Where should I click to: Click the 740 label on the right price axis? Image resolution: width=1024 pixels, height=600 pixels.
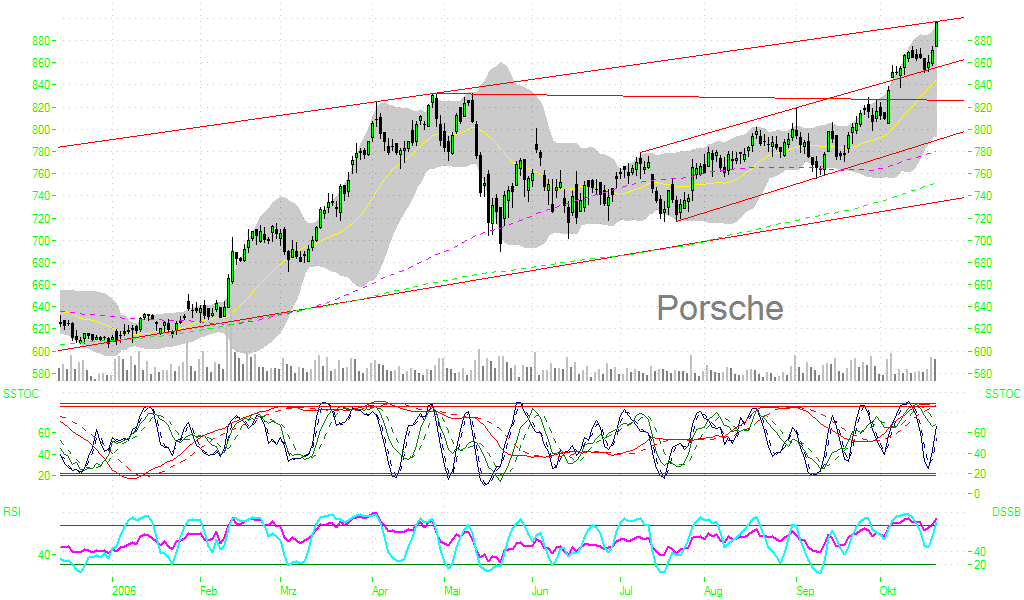[983, 196]
